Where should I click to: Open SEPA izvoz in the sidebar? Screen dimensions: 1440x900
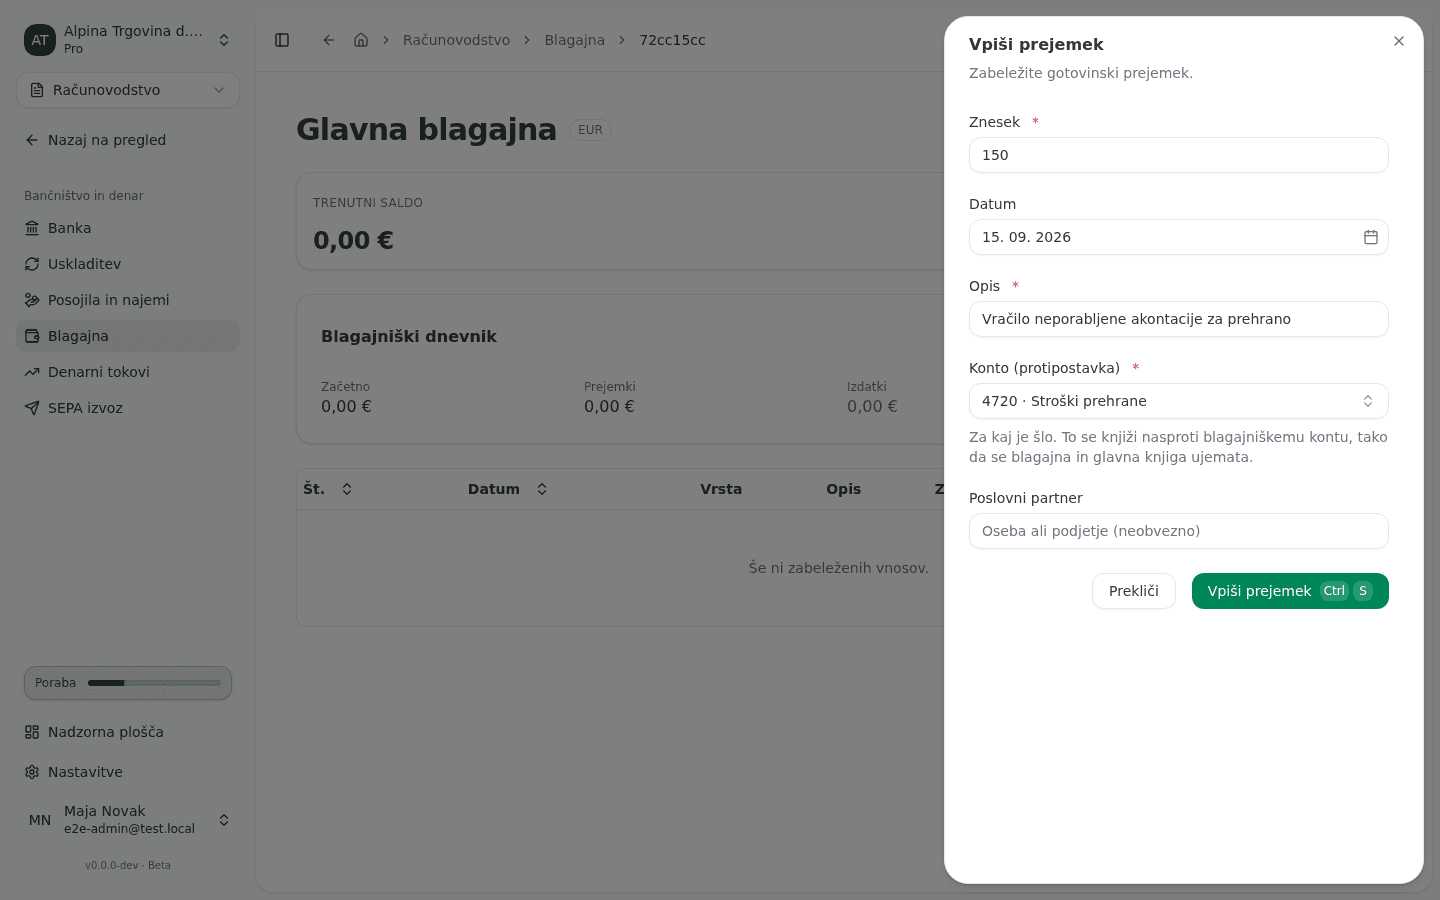click(128, 408)
